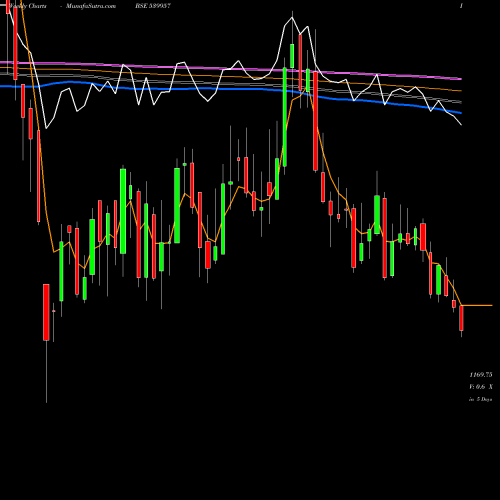Click the 'V: 0.6 X' volume text
Viewport: 500px width, 500px height.
(481, 387)
